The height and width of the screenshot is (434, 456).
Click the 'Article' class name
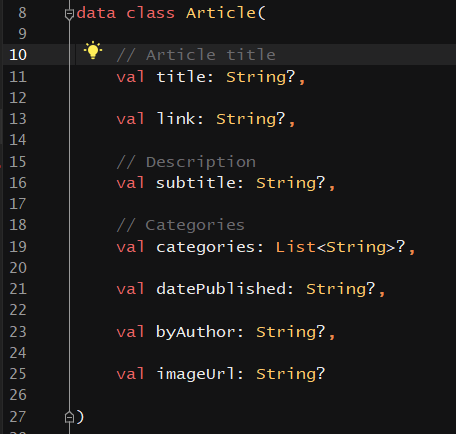pyautogui.click(x=221, y=13)
